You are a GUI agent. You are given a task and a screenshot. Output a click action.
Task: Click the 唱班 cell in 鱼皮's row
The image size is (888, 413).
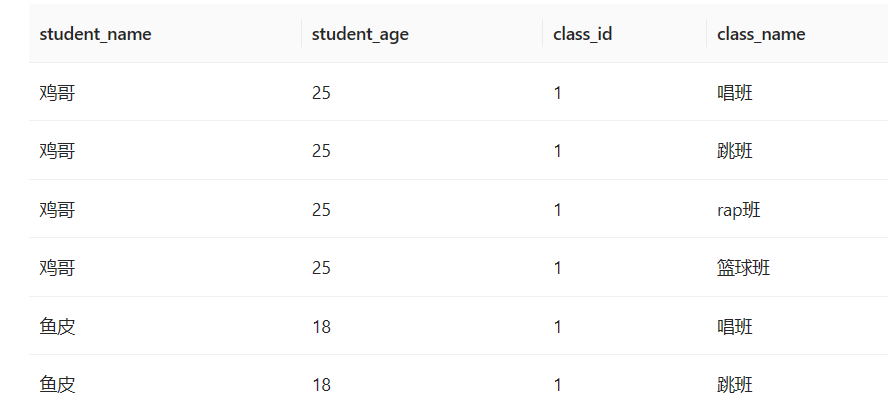(x=735, y=327)
